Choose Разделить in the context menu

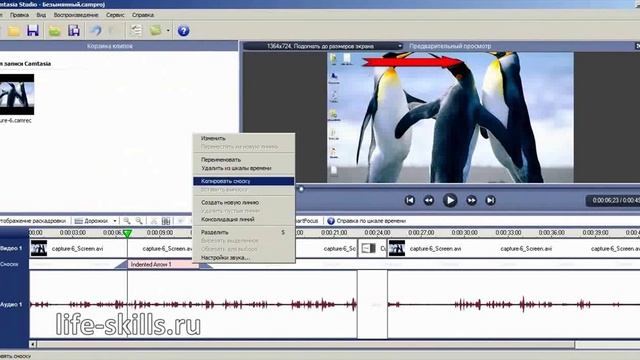[x=244, y=232]
